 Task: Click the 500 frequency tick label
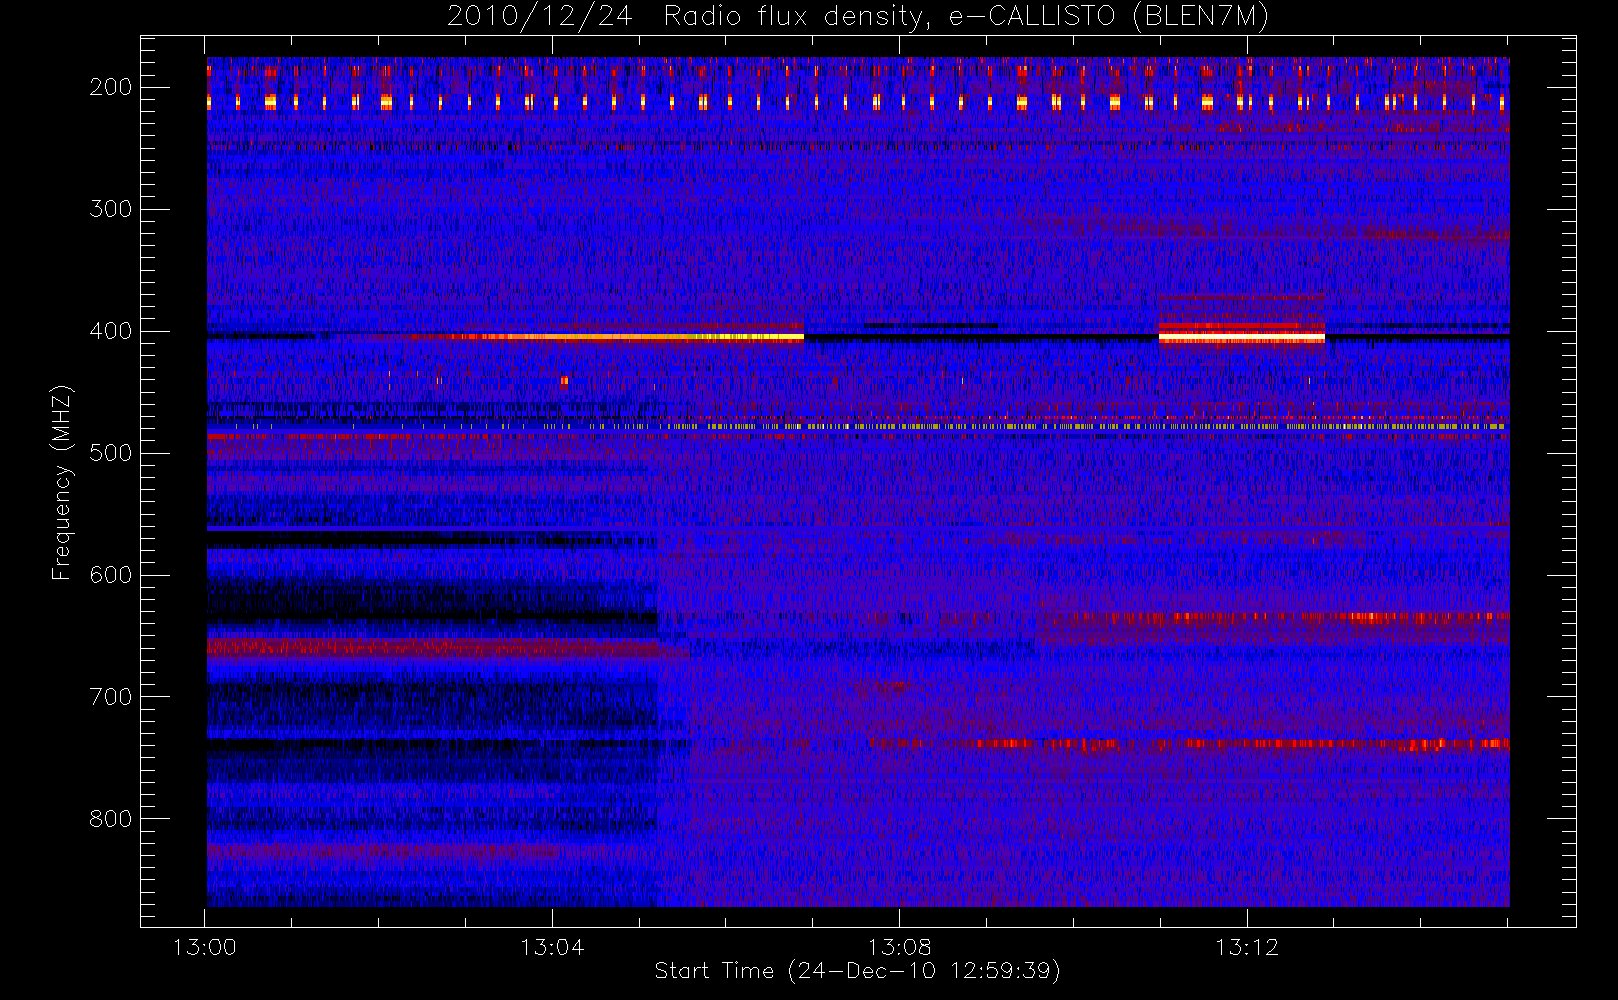click(110, 453)
